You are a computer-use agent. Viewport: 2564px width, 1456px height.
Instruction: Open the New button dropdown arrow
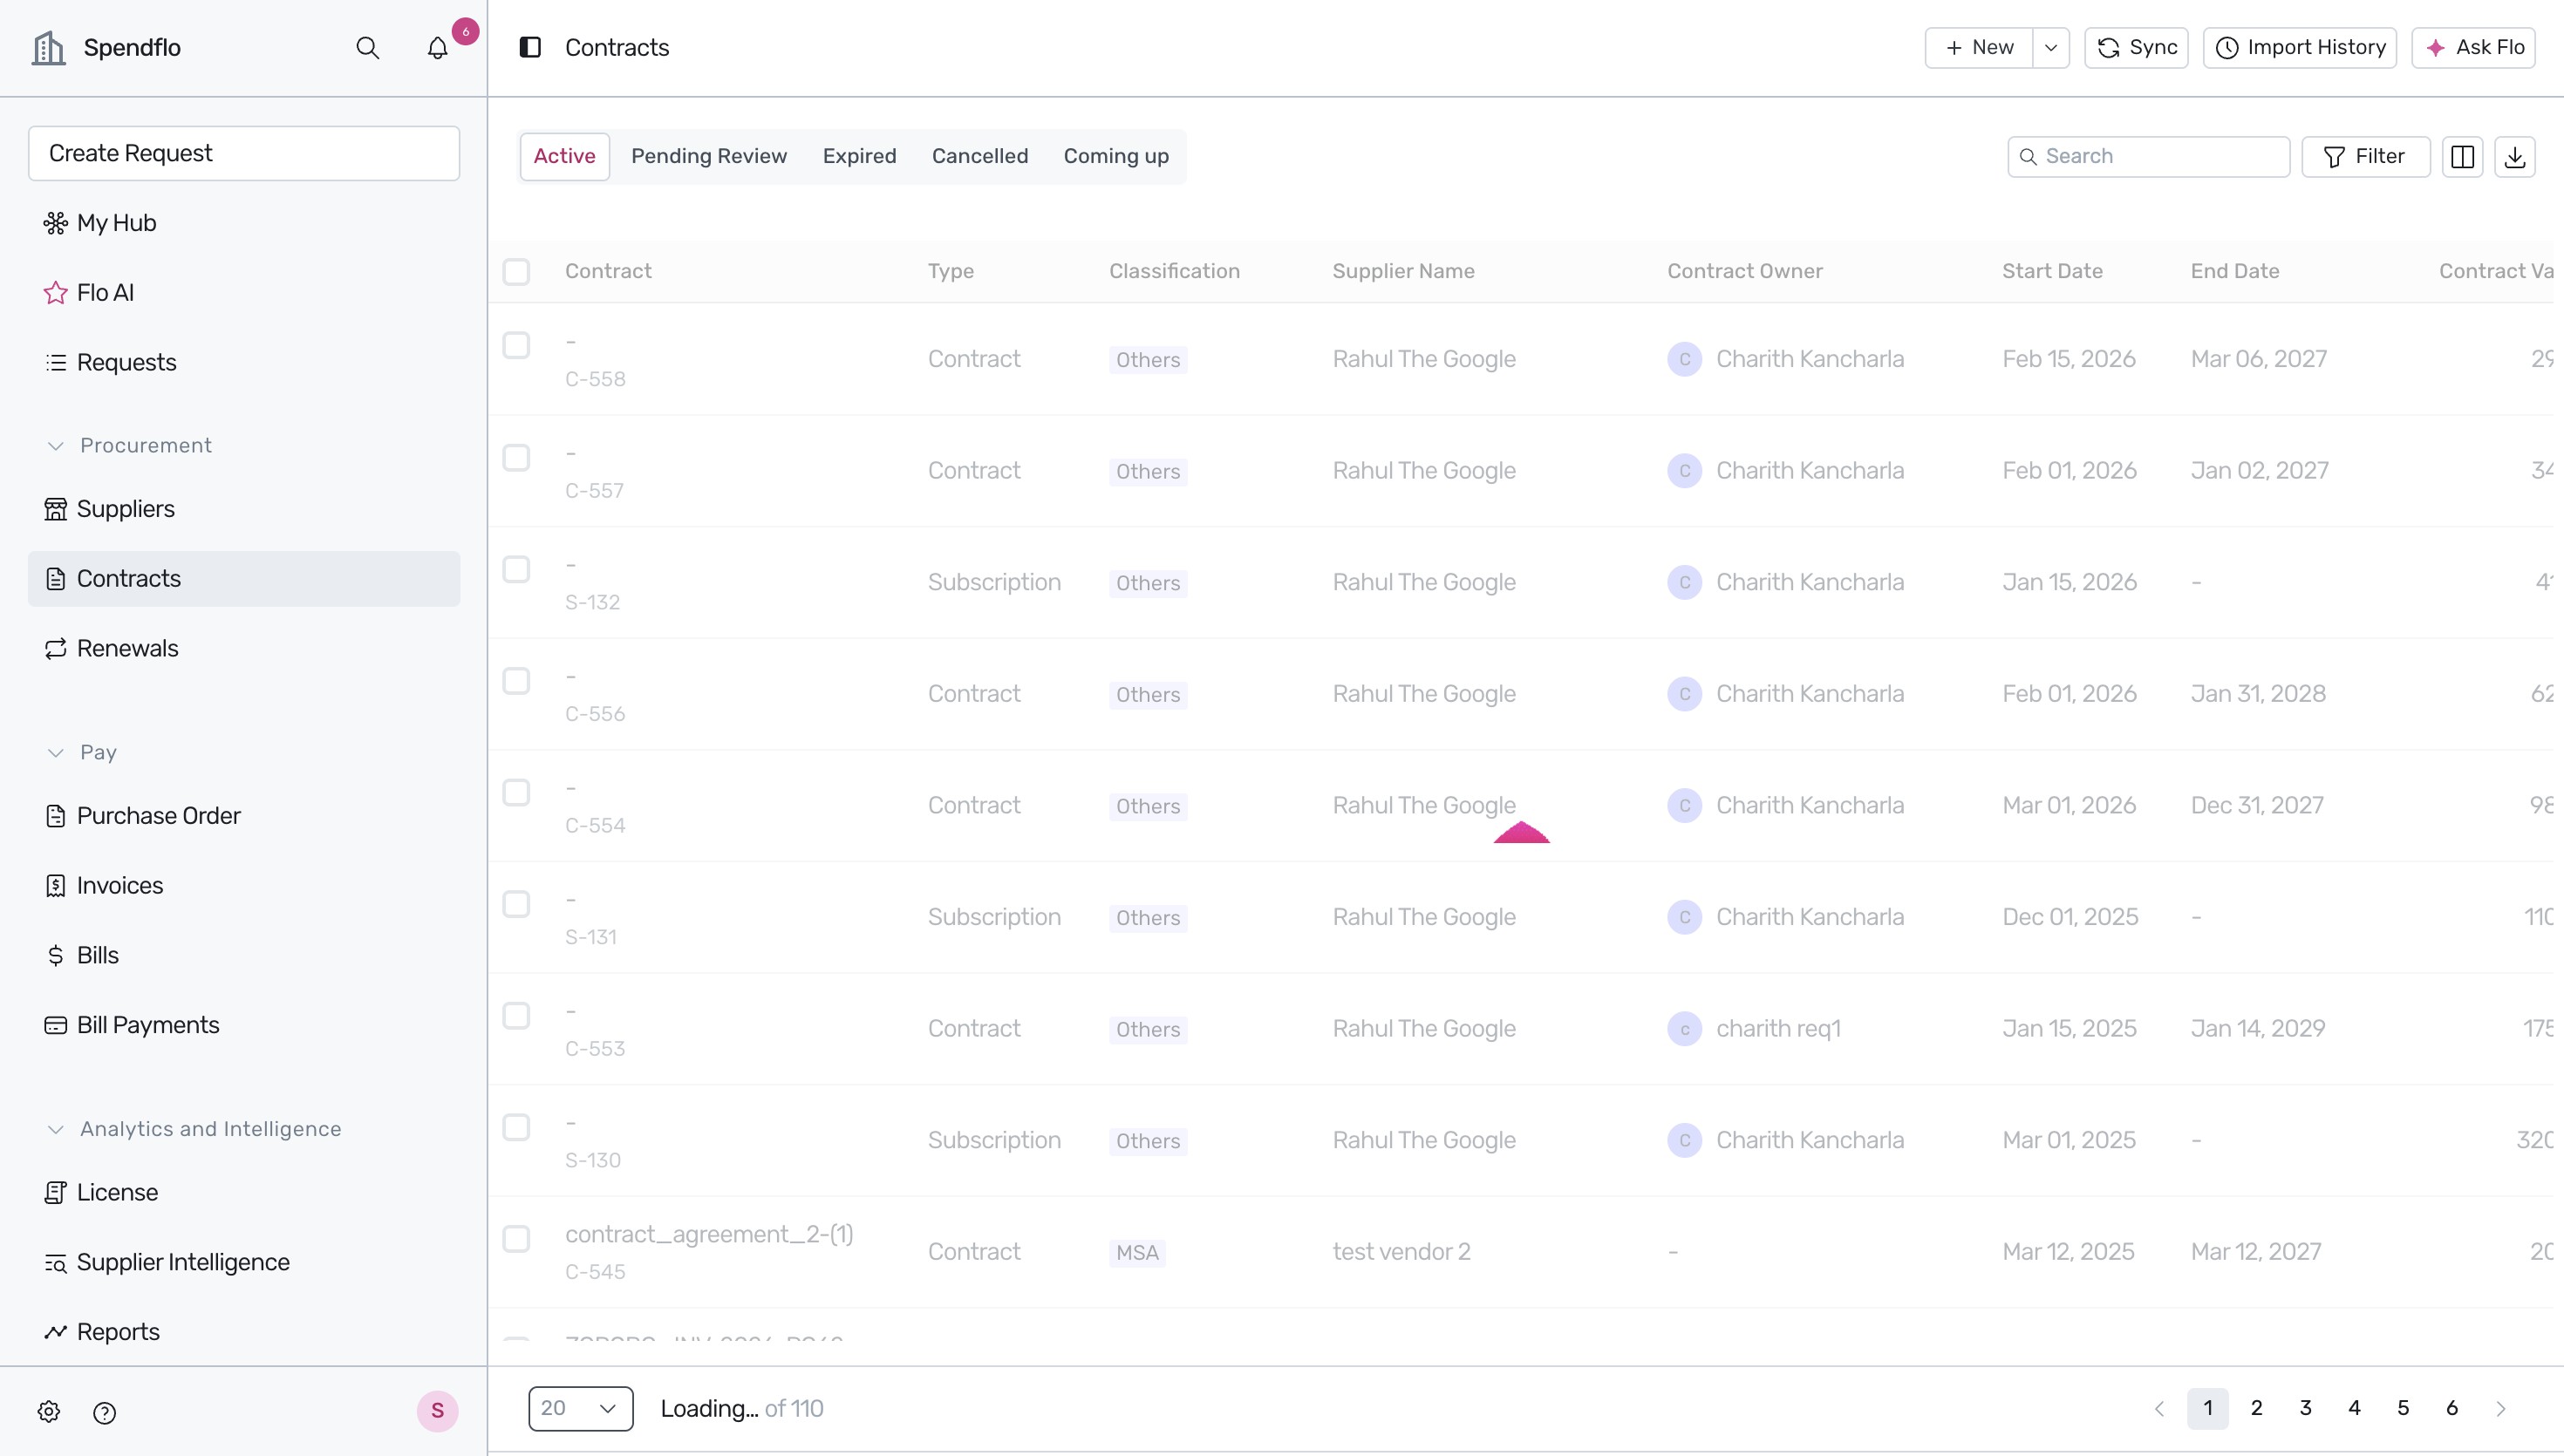[2051, 48]
